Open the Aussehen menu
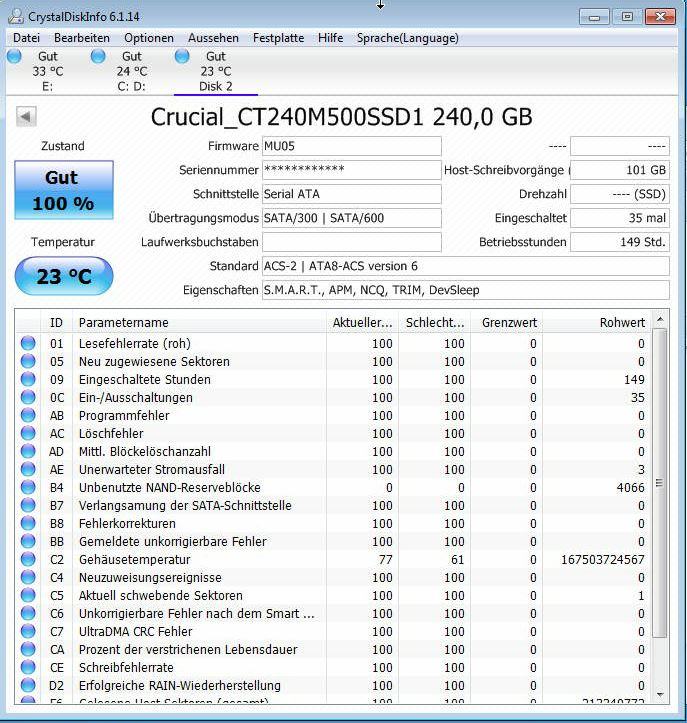The height and width of the screenshot is (723, 687). [x=213, y=38]
